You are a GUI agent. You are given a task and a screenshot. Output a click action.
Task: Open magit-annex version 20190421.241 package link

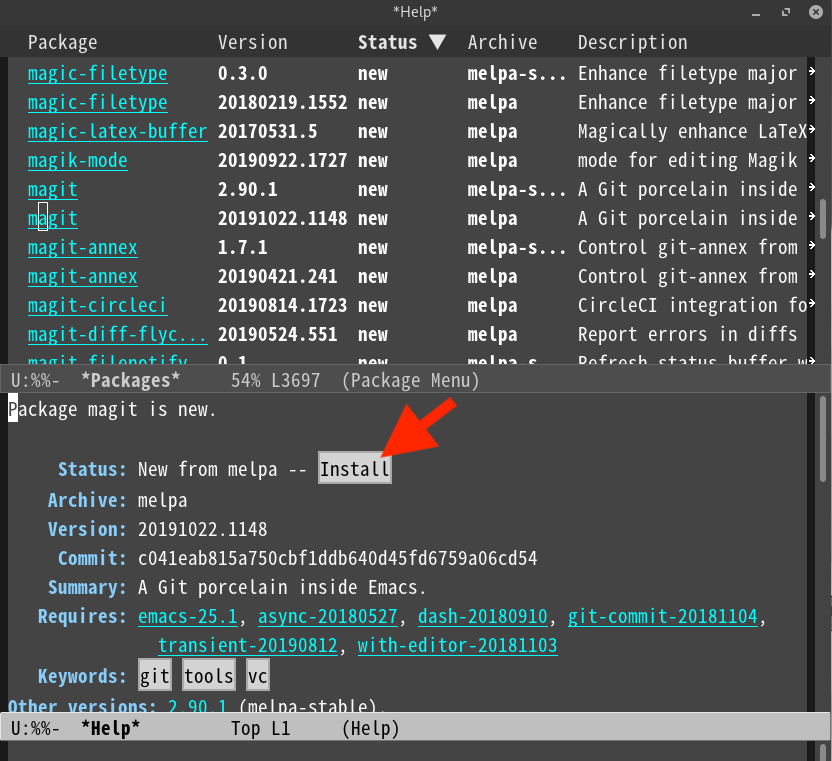[83, 276]
